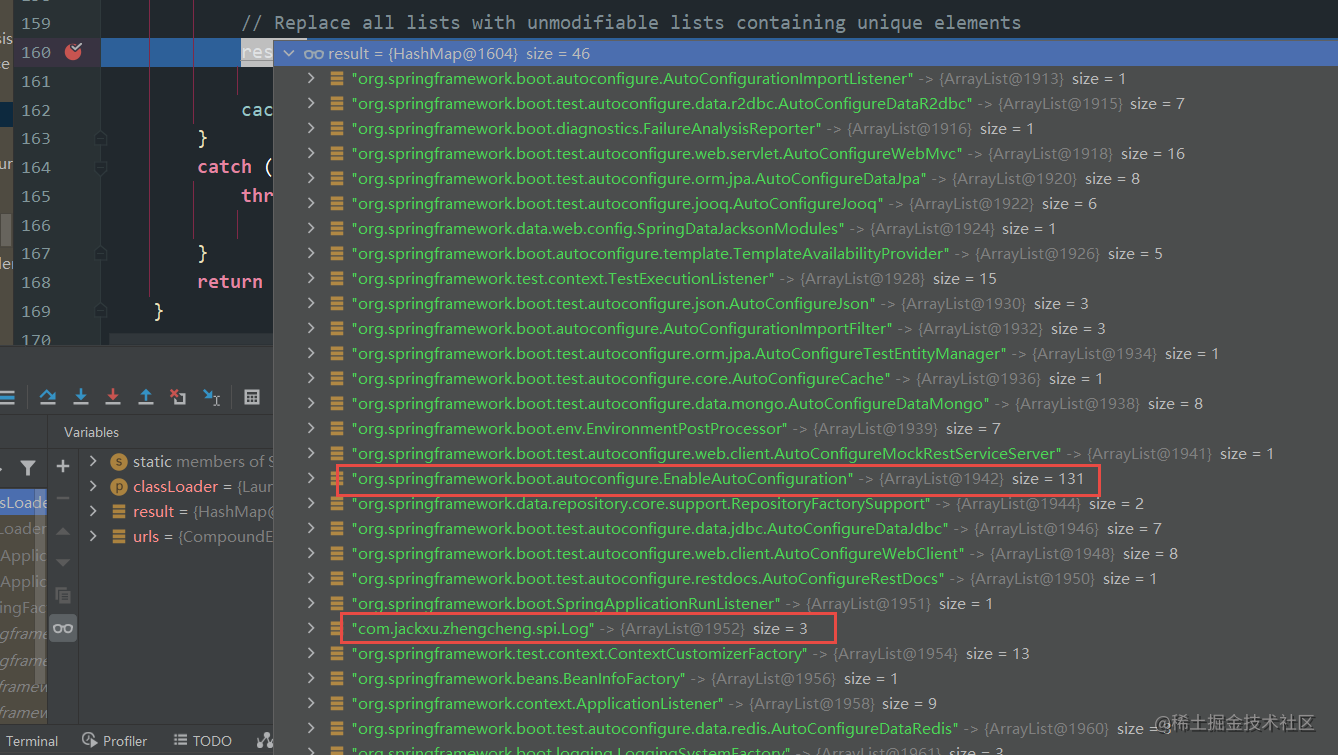Select the AutoConfigureDataJpa map entry
Screen dimensions: 1338x755
point(733,178)
